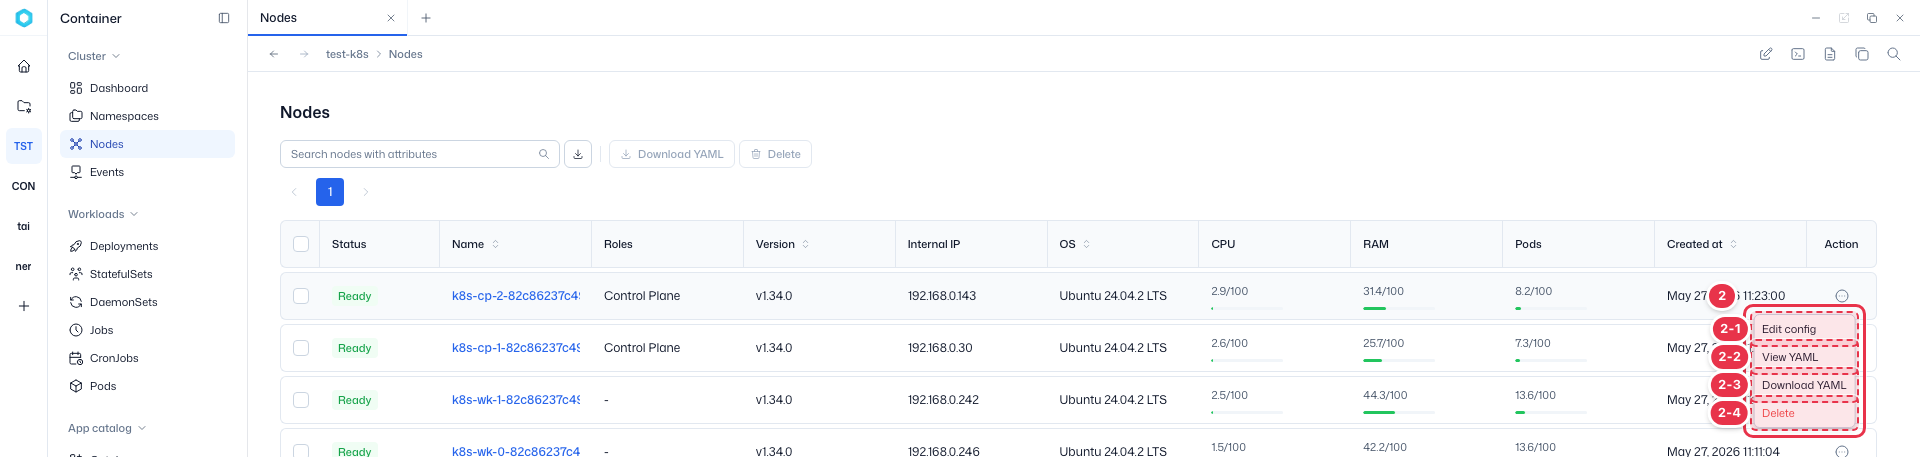Click CPU usage bar for k8s-cp-2
This screenshot has width=1920, height=457.
click(1247, 308)
